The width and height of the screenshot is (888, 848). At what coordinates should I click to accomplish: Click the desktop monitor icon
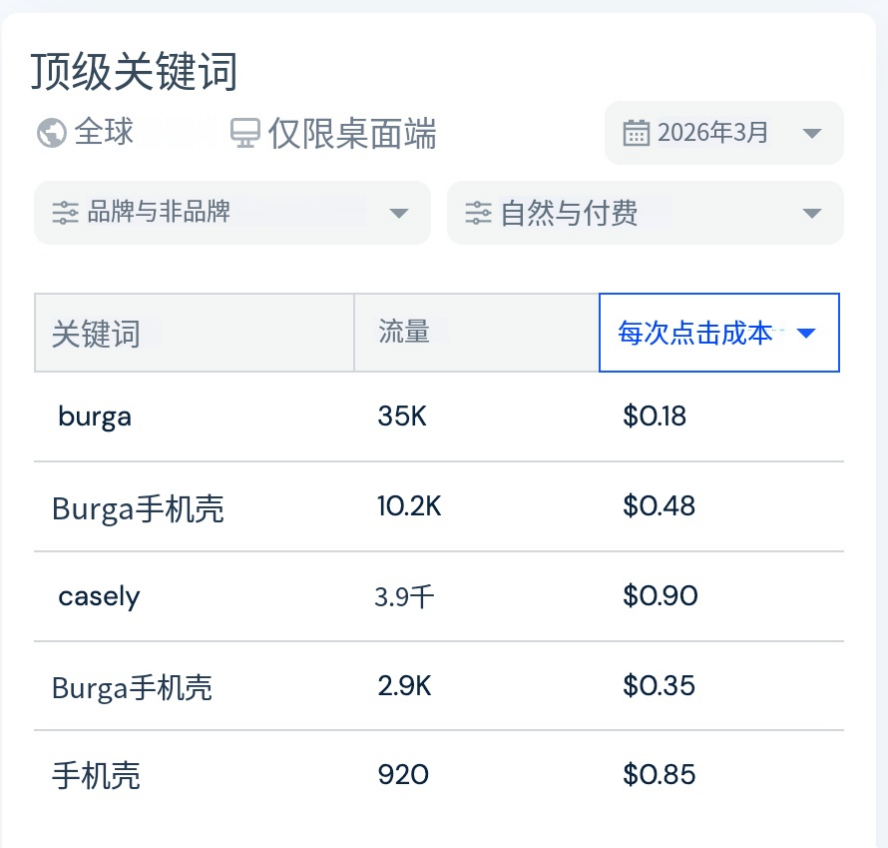245,133
